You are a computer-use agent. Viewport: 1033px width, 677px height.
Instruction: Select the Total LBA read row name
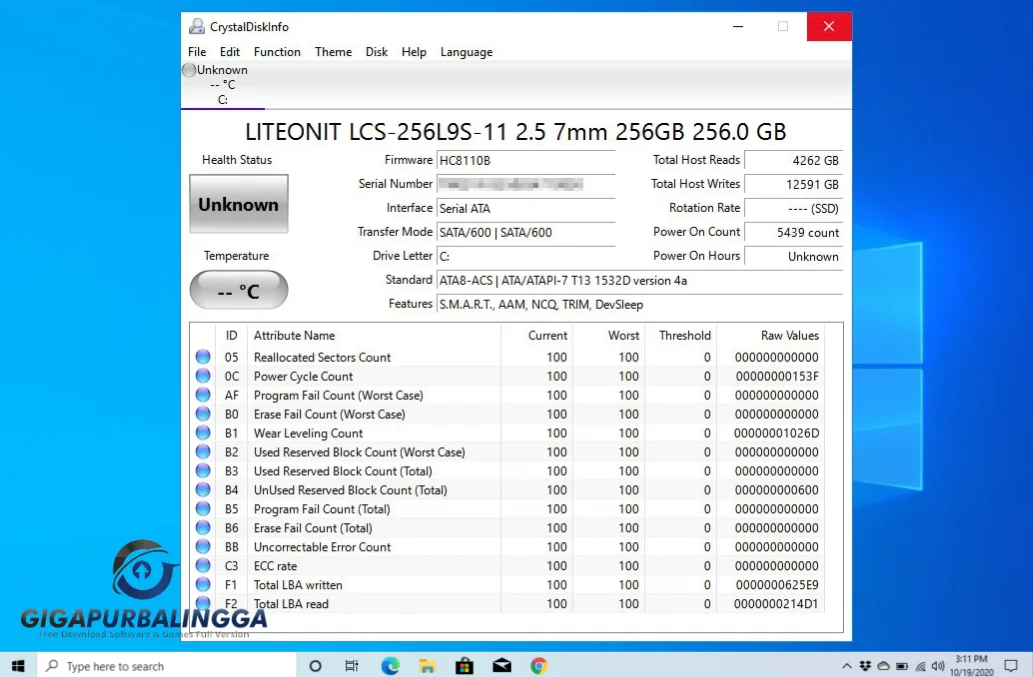(x=291, y=603)
